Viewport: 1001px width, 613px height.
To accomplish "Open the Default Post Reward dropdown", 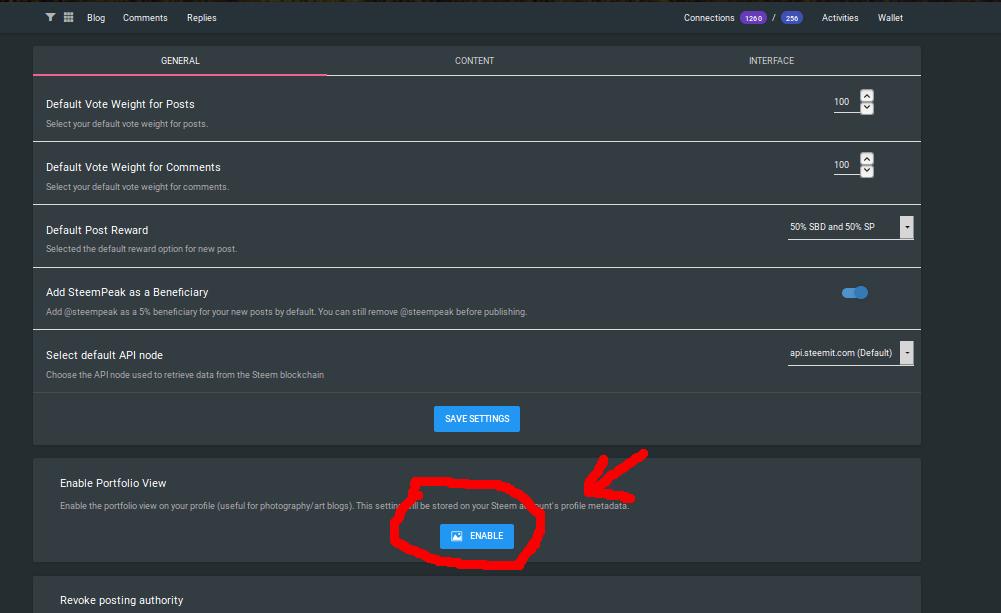I will [x=850, y=227].
